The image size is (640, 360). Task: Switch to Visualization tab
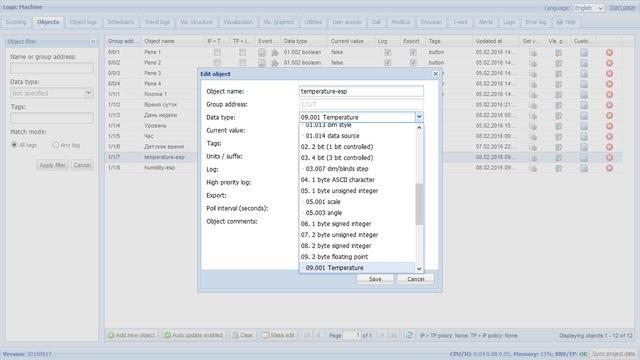tap(238, 22)
